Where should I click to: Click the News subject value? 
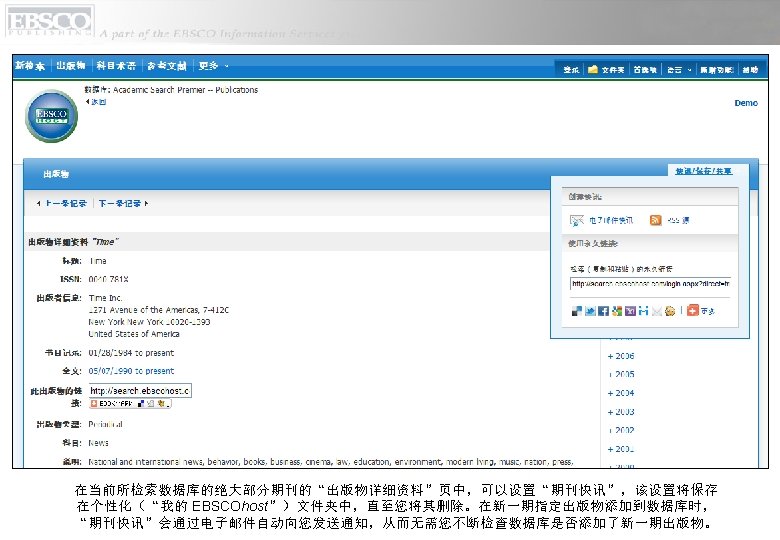point(98,443)
